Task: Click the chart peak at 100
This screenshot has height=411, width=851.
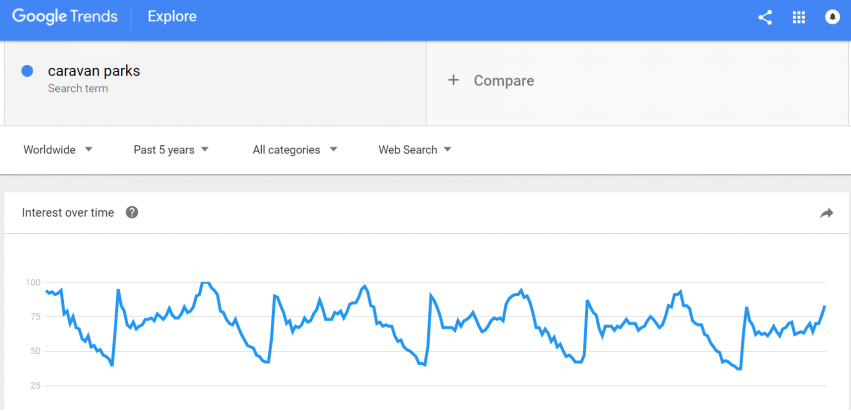Action: coord(205,283)
